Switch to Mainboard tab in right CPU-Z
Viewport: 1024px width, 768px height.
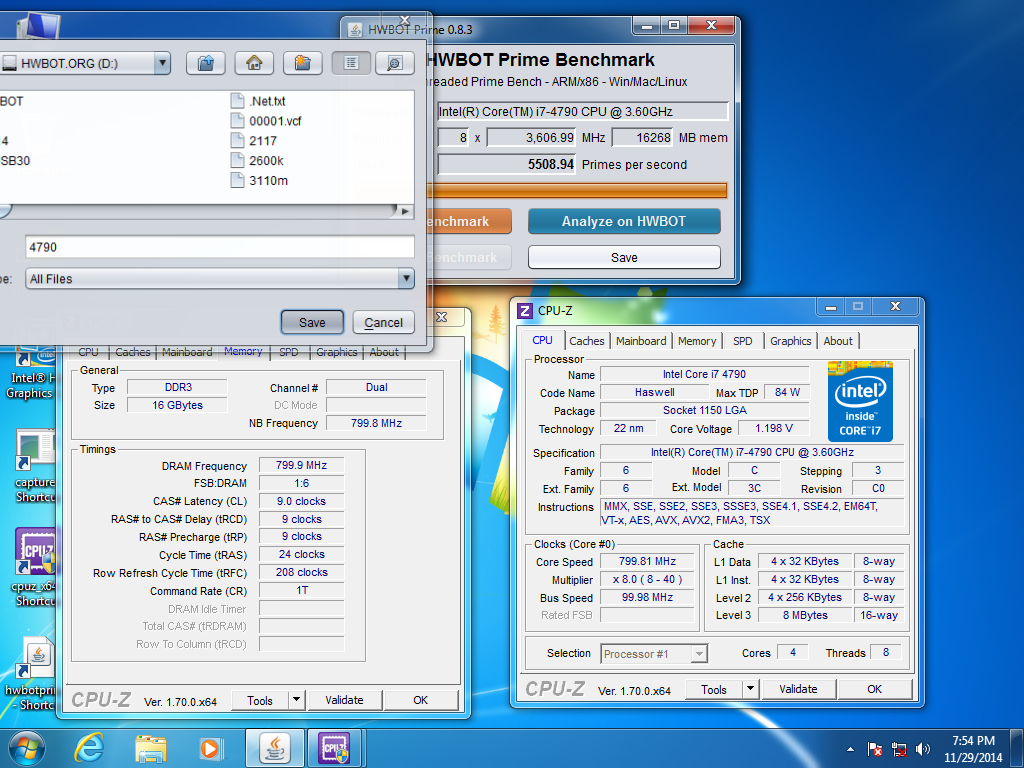[x=641, y=341]
